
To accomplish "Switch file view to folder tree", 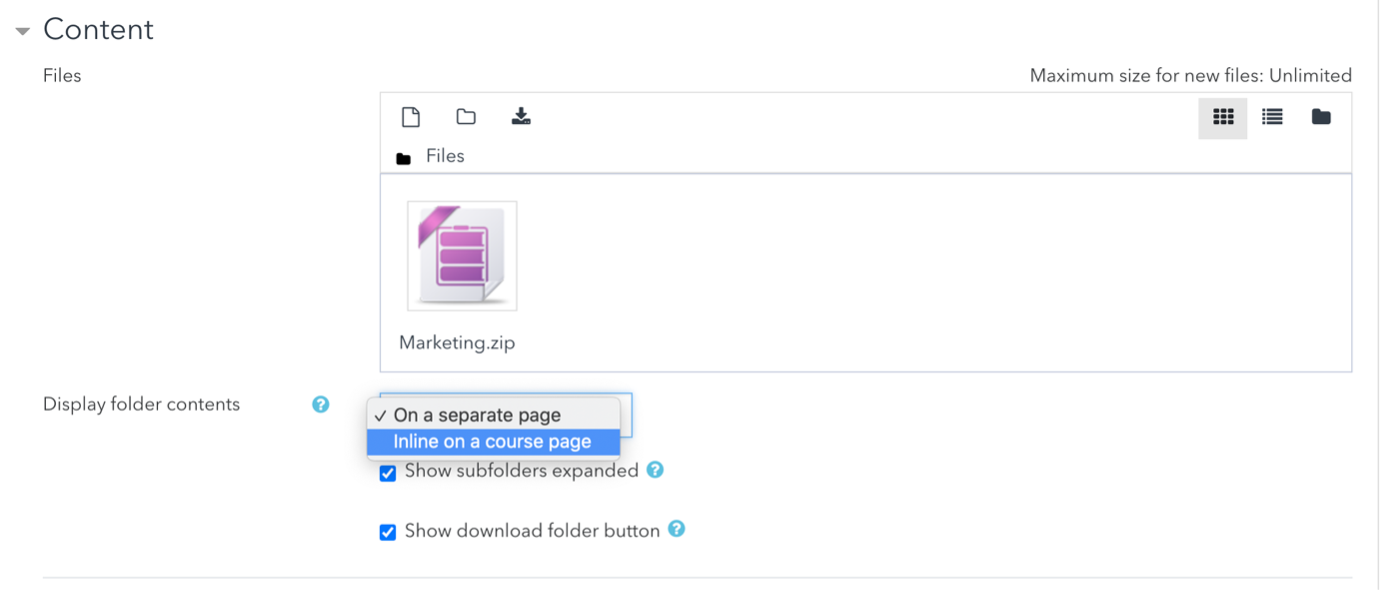I will pyautogui.click(x=1321, y=117).
